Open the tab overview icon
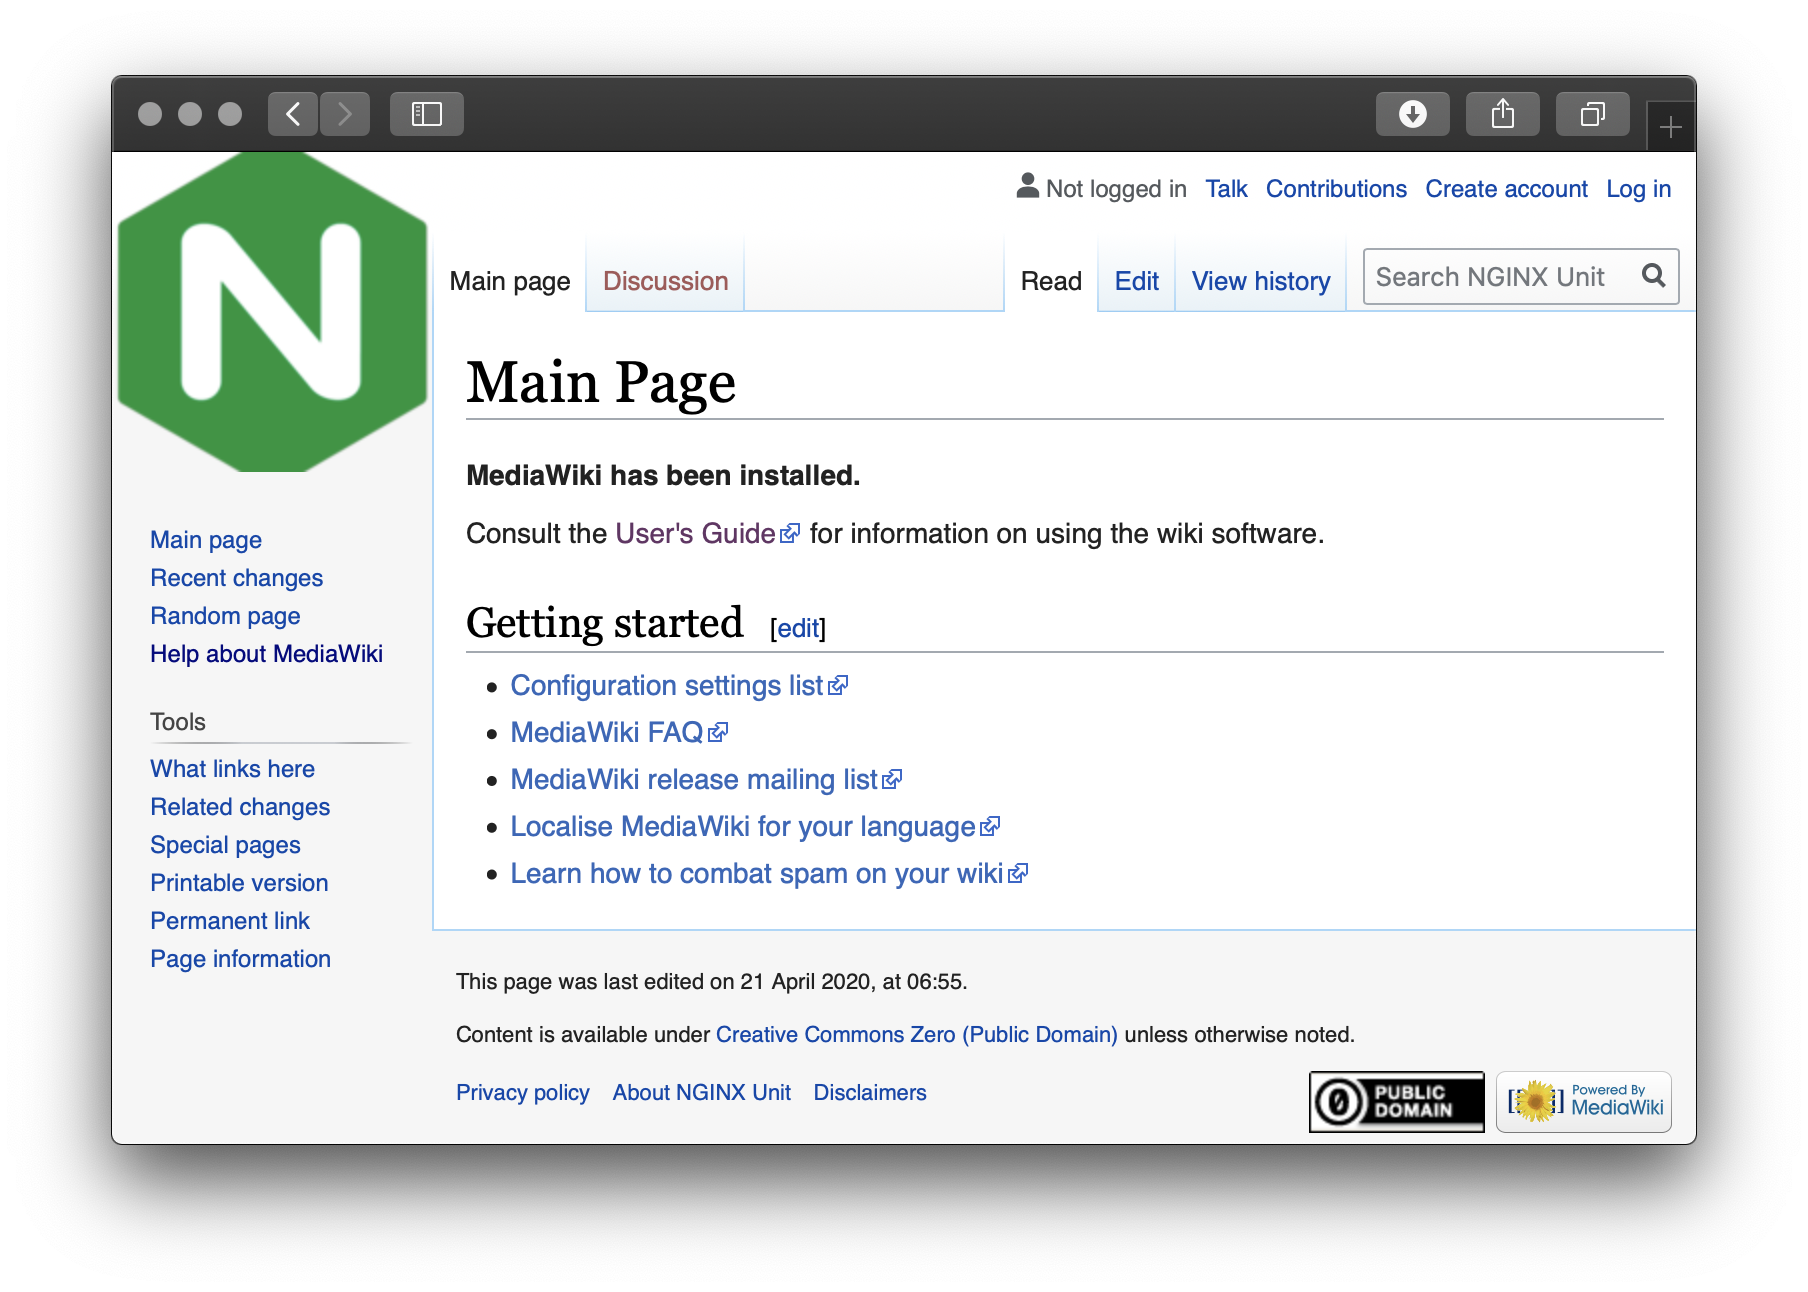This screenshot has height=1292, width=1808. click(x=1592, y=114)
